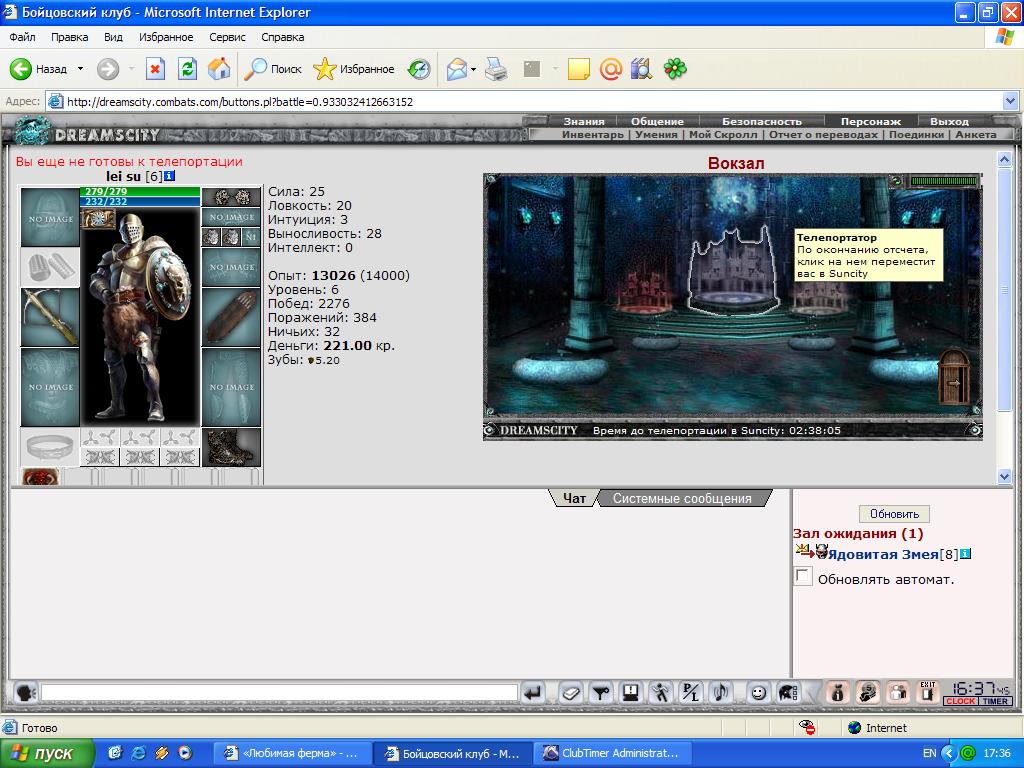Viewport: 1024px width, 768px height.
Task: Click the EXIT door icon in chat bar
Action: [x=927, y=692]
